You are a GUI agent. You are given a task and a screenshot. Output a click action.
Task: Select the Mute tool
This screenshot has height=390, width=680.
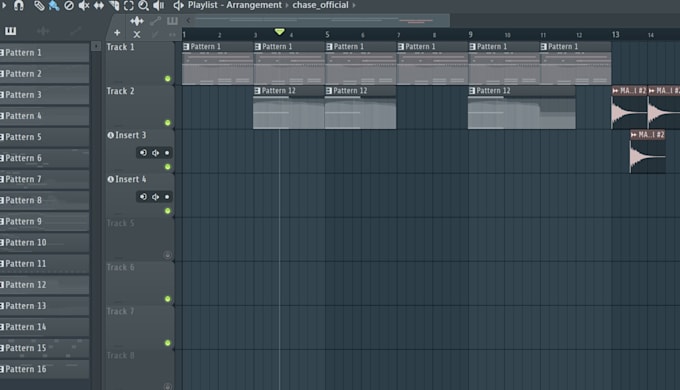pos(84,6)
